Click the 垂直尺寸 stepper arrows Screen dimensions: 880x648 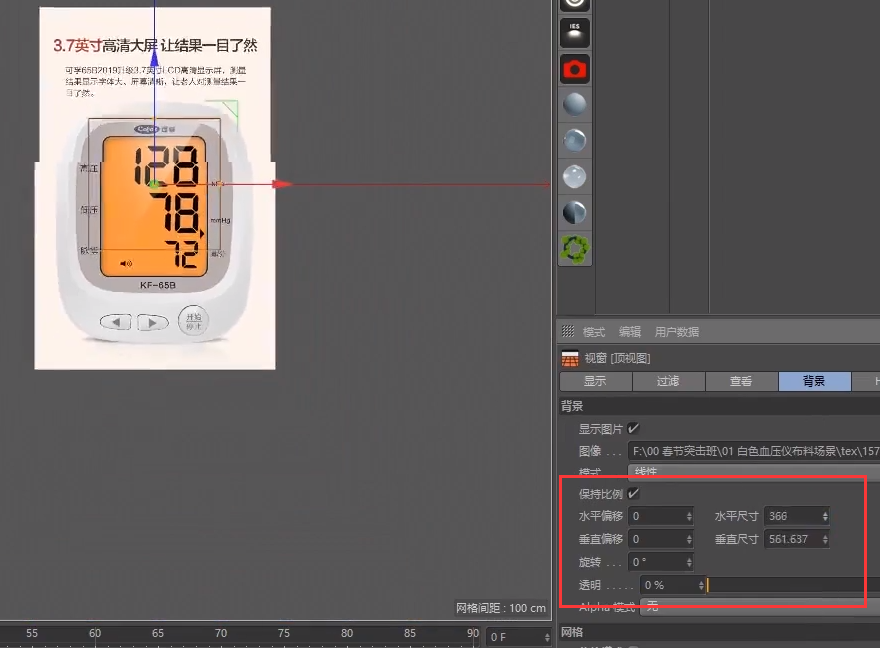825,539
